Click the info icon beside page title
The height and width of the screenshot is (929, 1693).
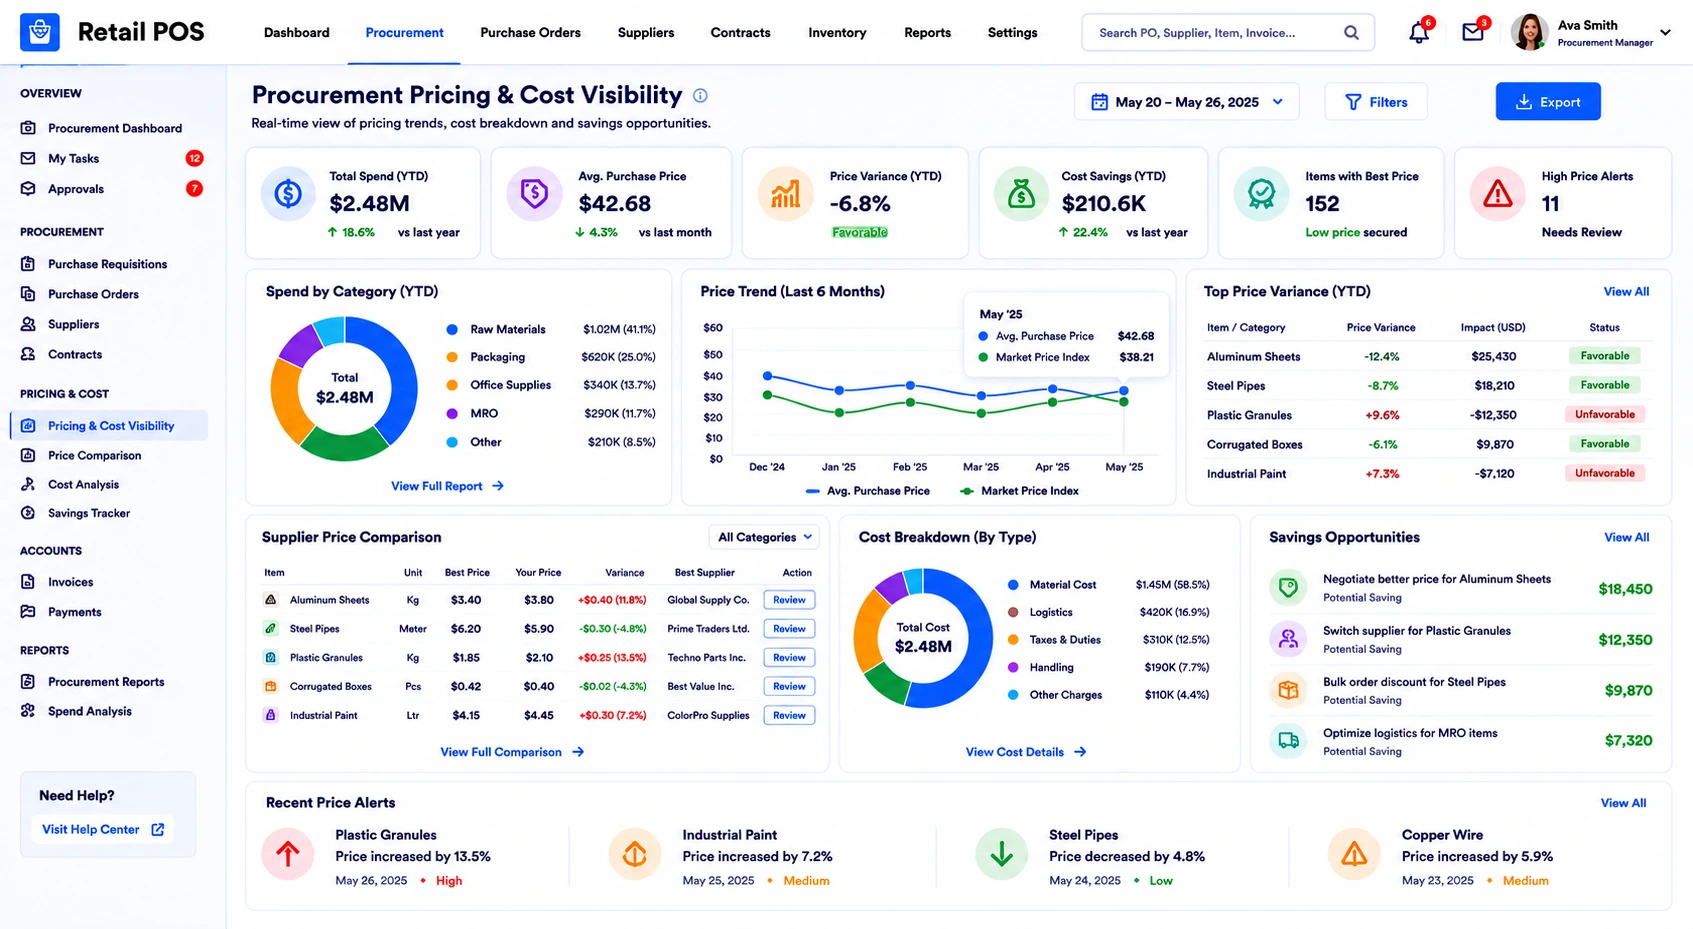coord(700,96)
